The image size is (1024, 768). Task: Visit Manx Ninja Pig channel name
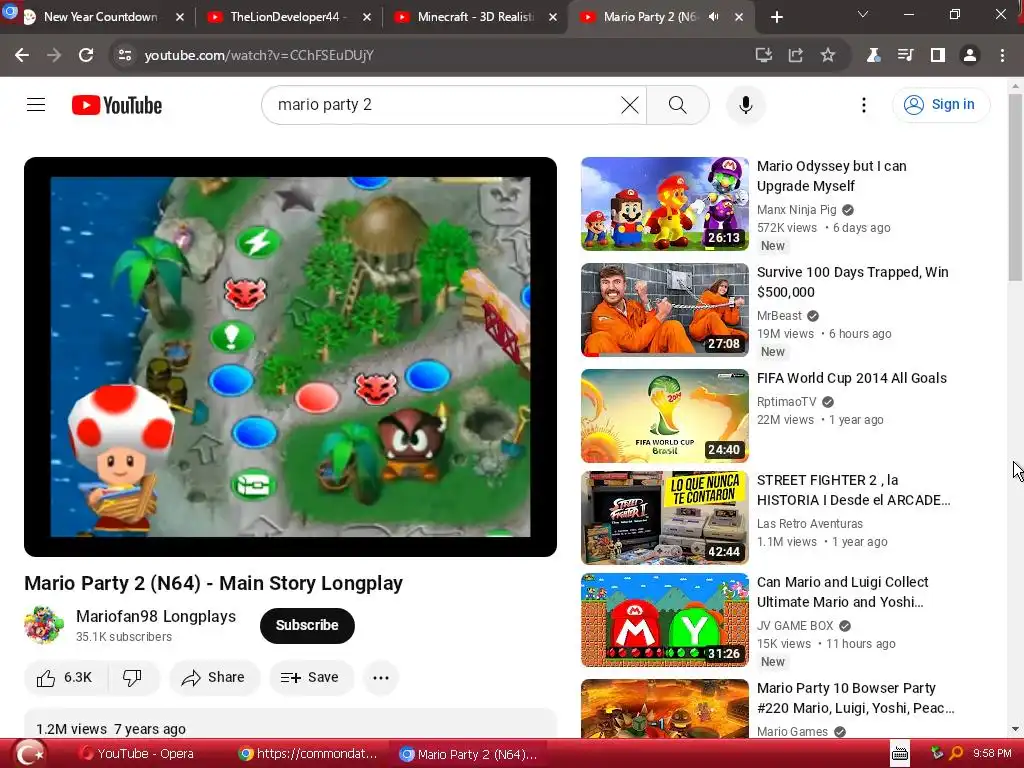(x=796, y=210)
